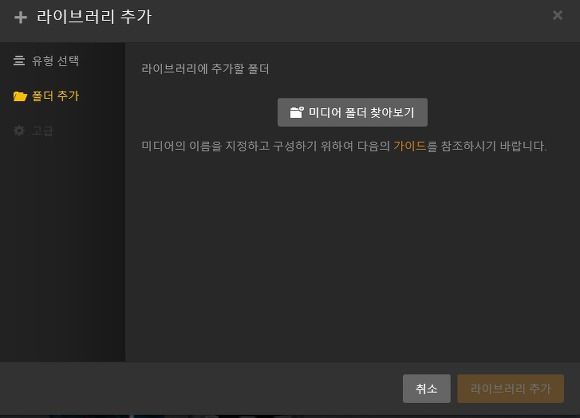
Task: Open the dimmed 고급 settings step
Action: 33,131
